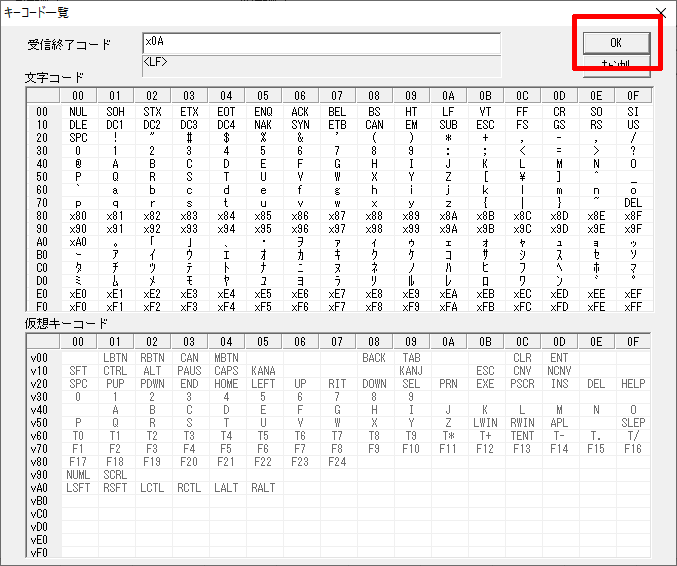Viewport: 677px width, 566px height.
Task: Click the RALT virtual key cell
Action: [x=263, y=487]
